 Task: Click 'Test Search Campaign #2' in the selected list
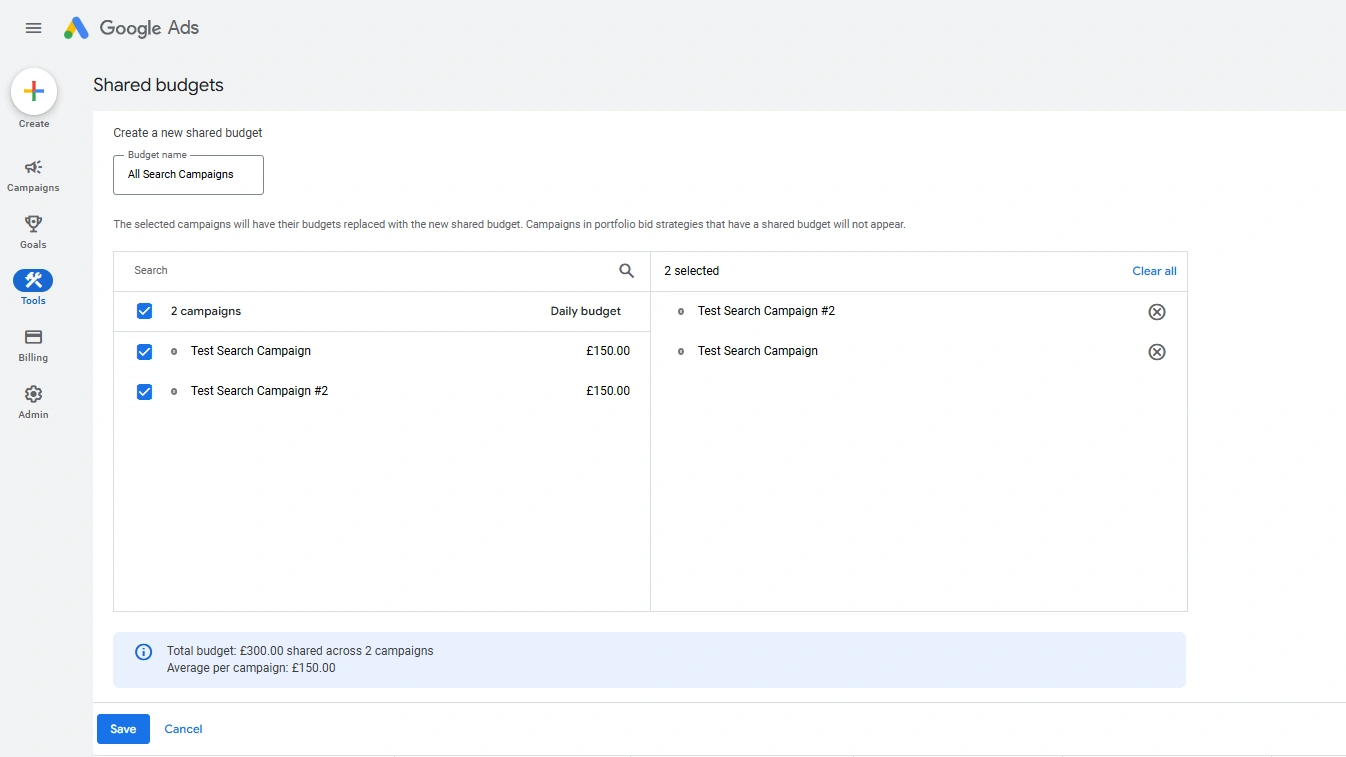click(x=766, y=311)
